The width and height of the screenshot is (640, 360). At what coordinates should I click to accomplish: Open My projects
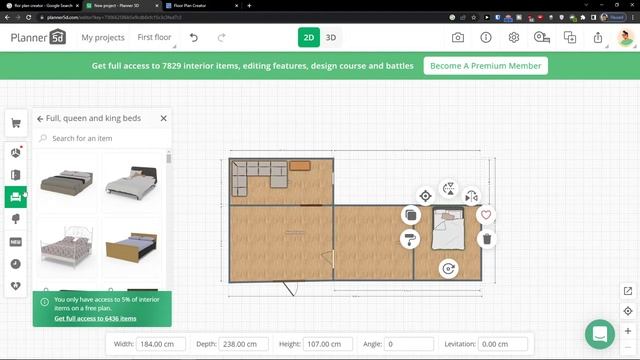pyautogui.click(x=103, y=38)
